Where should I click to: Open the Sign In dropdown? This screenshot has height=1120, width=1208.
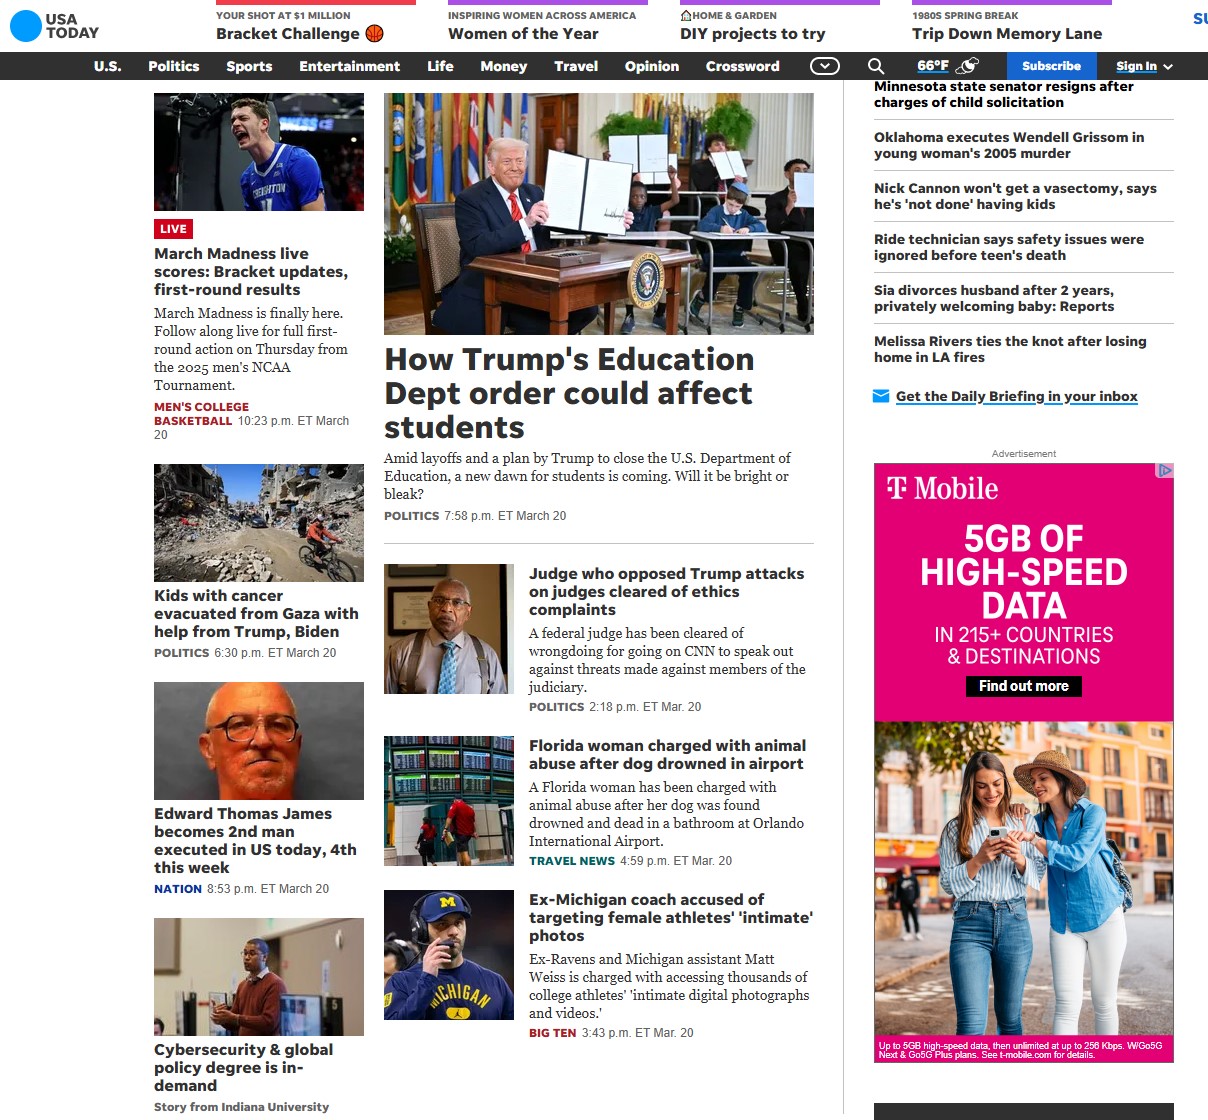pyautogui.click(x=1144, y=66)
